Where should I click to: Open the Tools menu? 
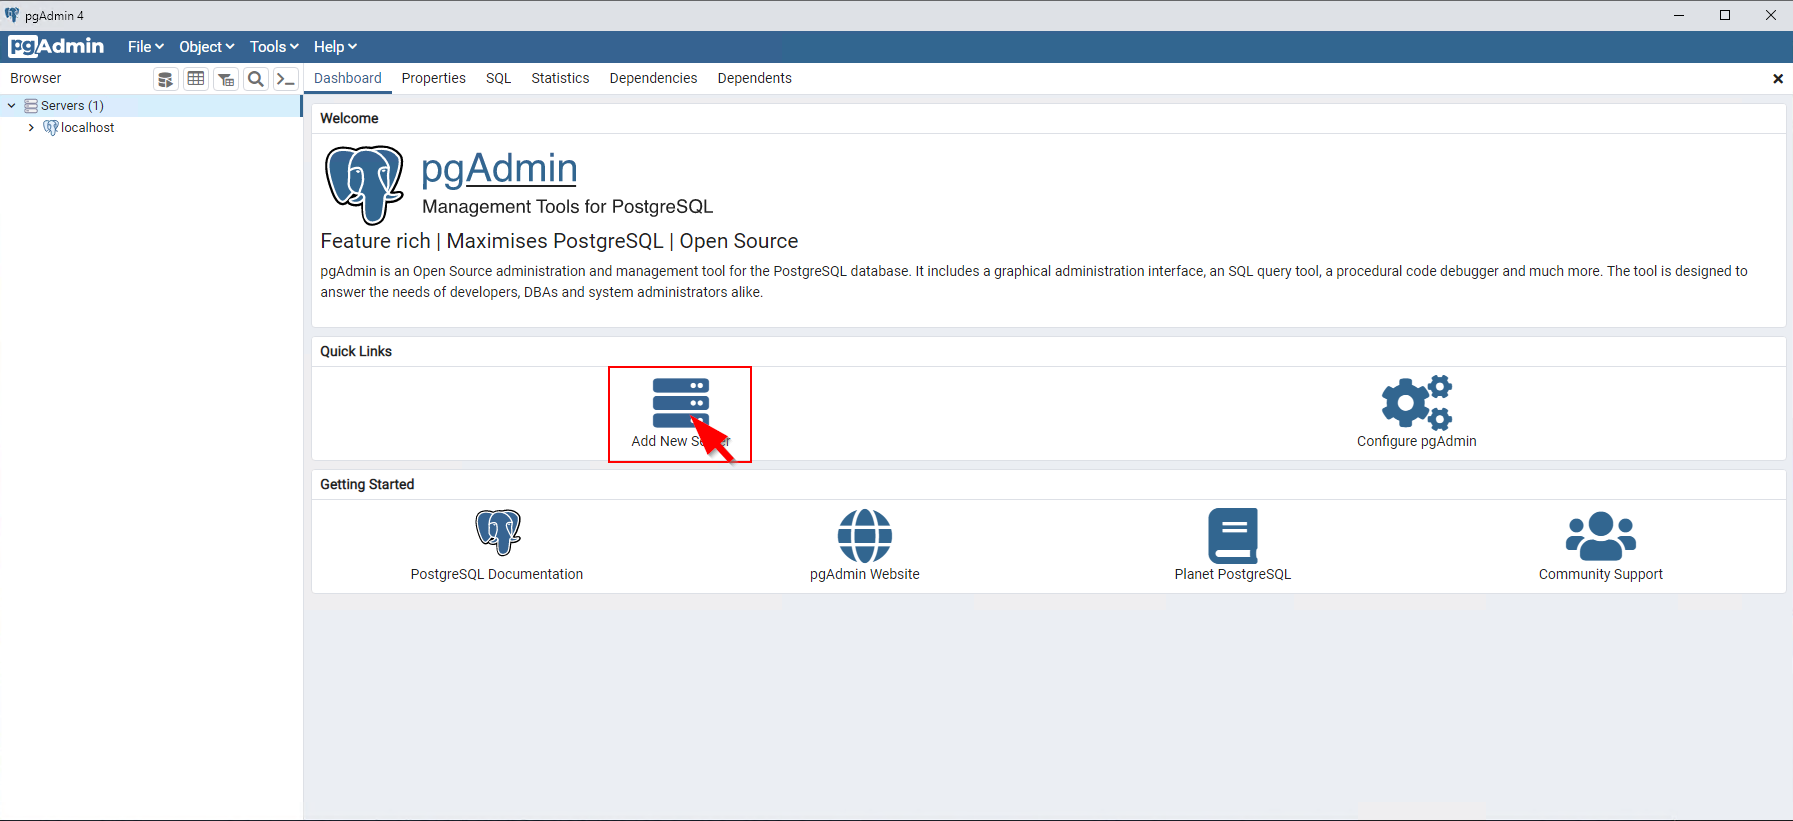[x=274, y=47]
